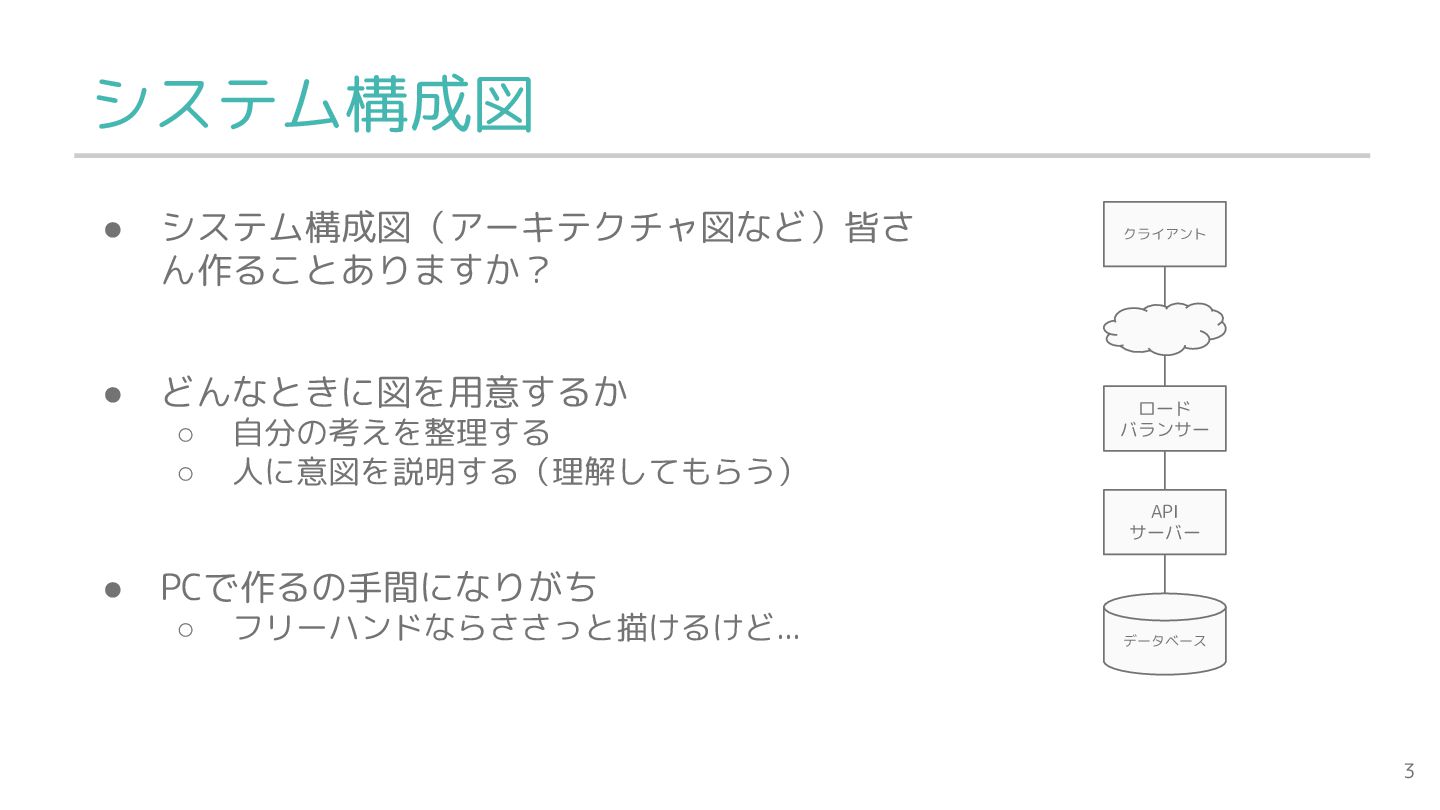Click the text 作ることありますか？

[374, 270]
